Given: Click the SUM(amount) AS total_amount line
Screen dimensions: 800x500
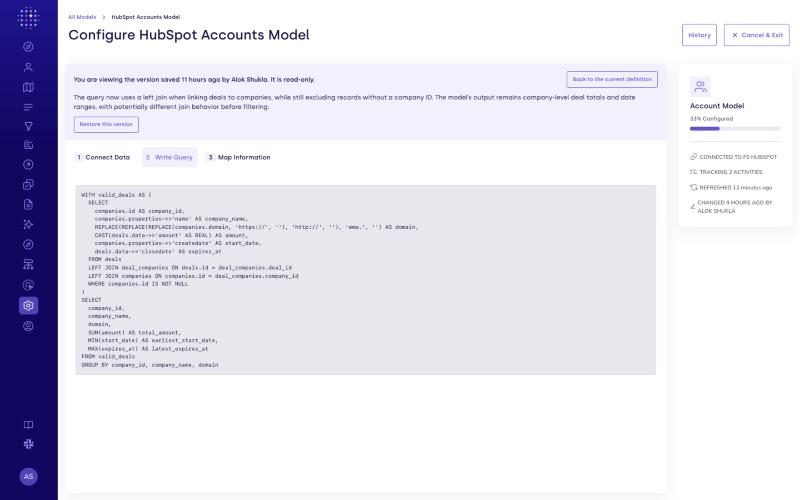Looking at the screenshot, I should 134,332.
